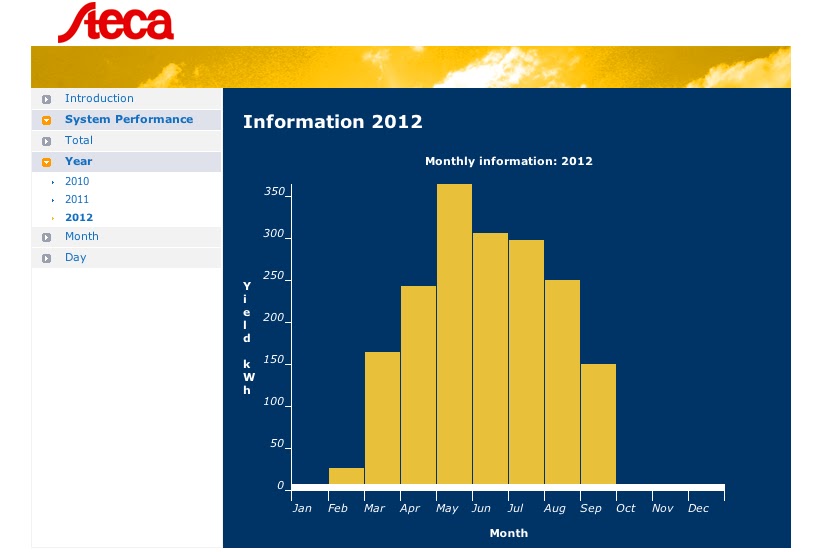The image size is (820, 552).
Task: Click the 'May' axis label
Action: pyautogui.click(x=447, y=508)
